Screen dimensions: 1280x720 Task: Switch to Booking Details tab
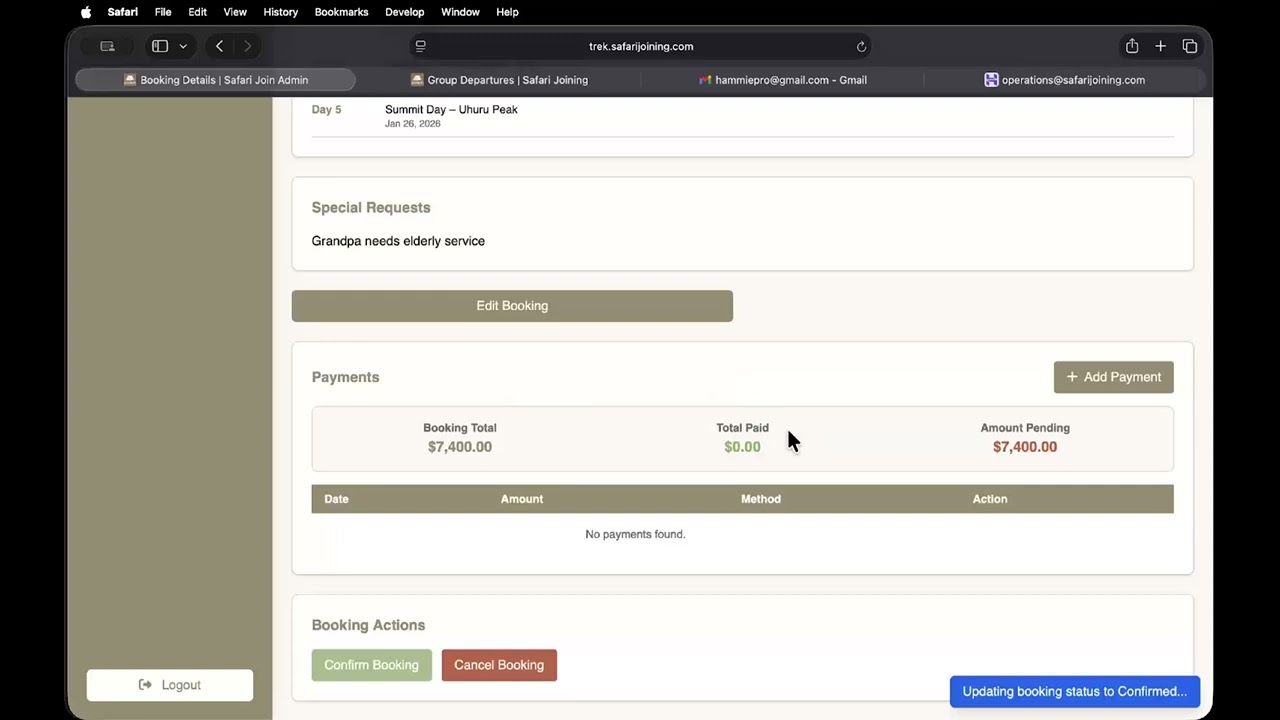215,80
